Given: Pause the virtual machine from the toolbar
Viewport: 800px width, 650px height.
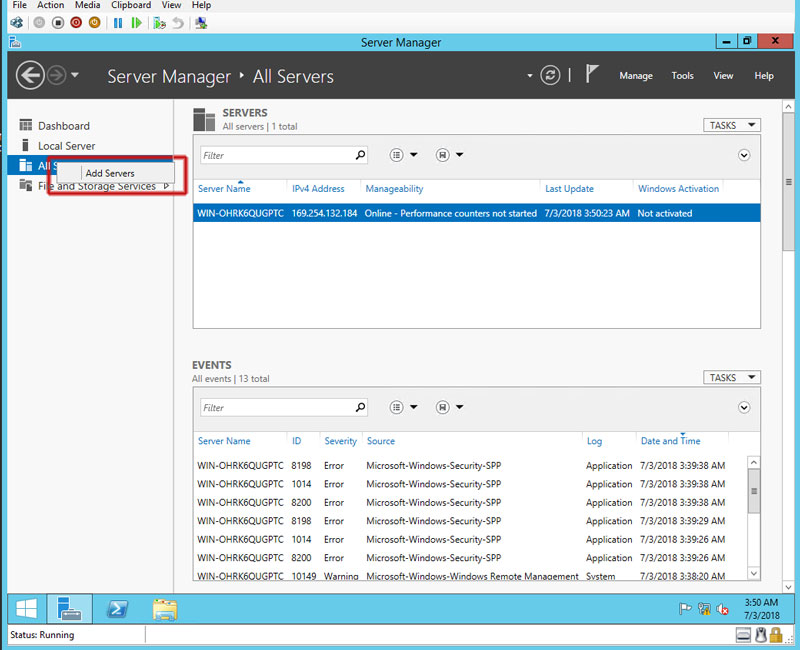Looking at the screenshot, I should click(118, 22).
